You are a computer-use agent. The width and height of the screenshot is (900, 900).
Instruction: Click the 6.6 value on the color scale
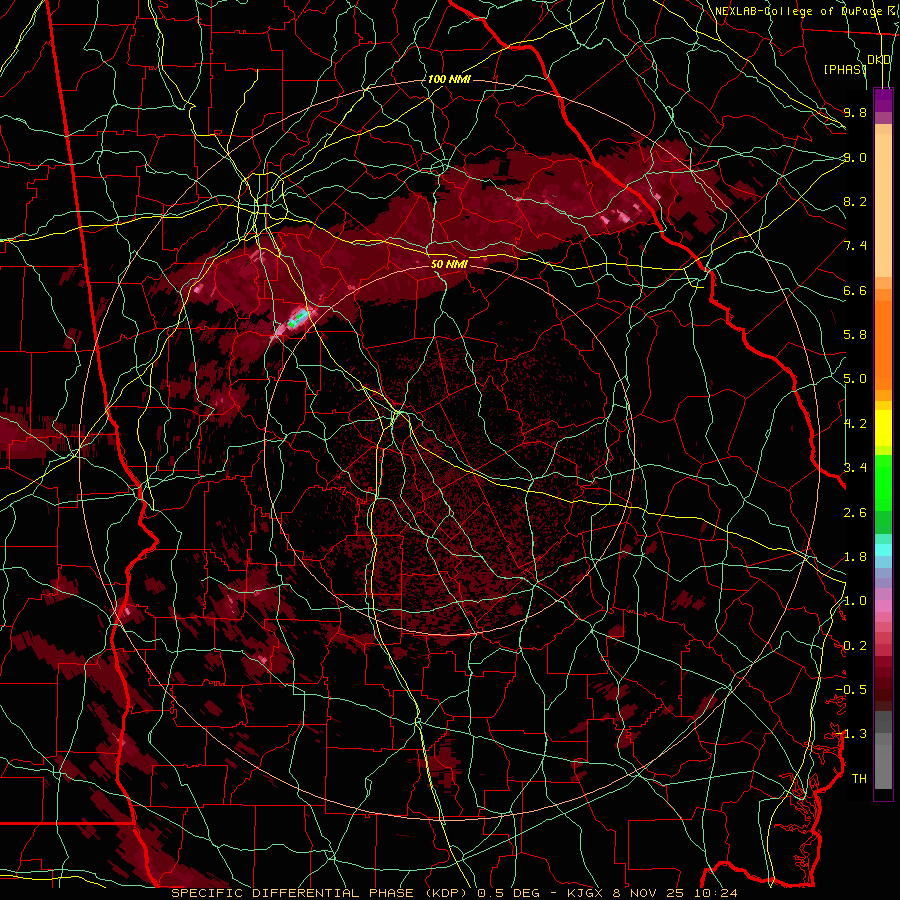(x=855, y=290)
